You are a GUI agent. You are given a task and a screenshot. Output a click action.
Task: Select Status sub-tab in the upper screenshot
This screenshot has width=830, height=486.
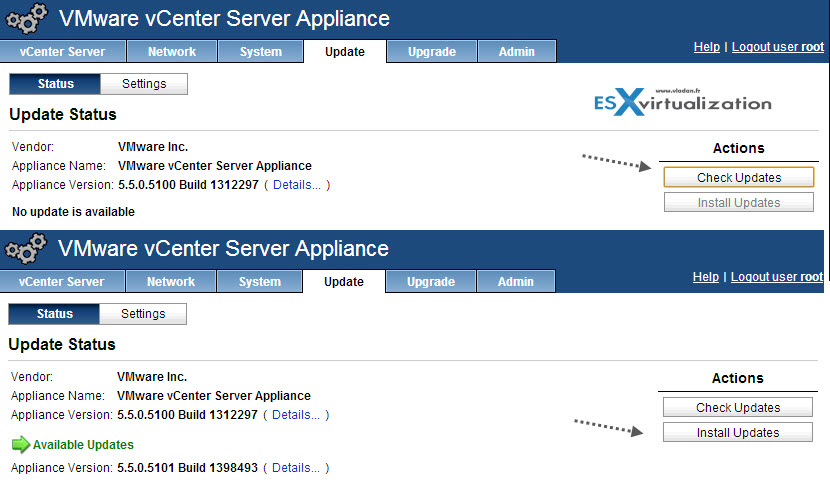coord(55,84)
